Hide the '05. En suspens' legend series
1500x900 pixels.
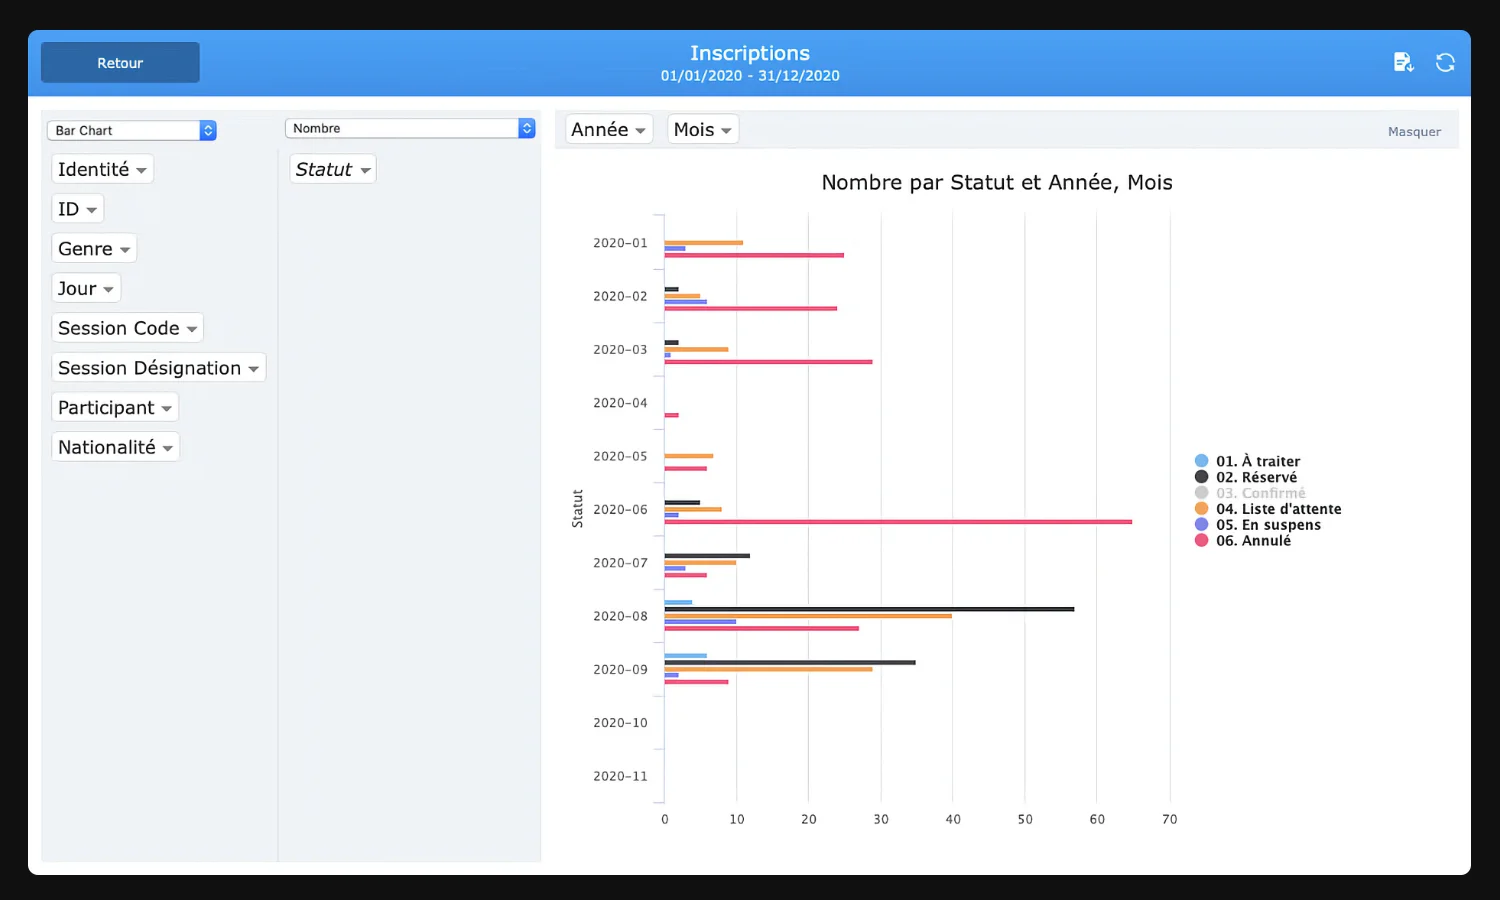click(x=1267, y=525)
